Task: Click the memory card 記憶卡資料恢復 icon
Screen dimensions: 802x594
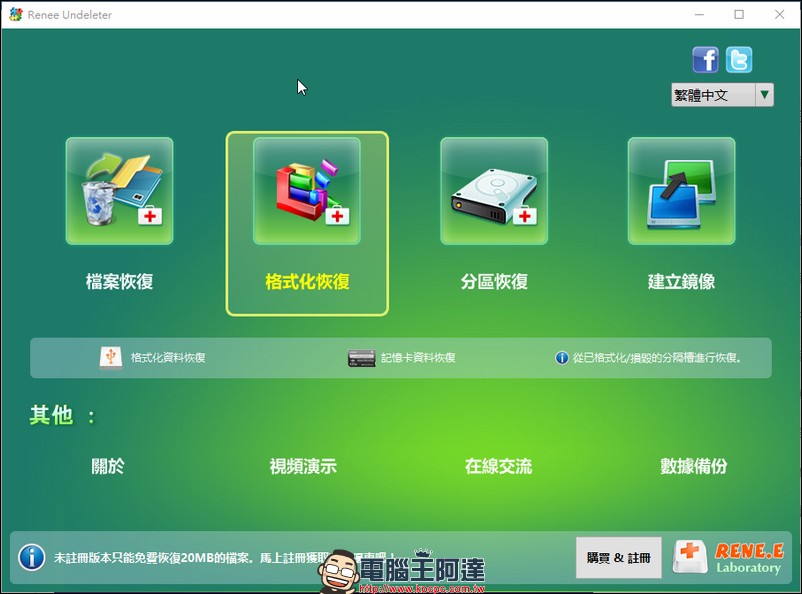Action: (x=362, y=358)
